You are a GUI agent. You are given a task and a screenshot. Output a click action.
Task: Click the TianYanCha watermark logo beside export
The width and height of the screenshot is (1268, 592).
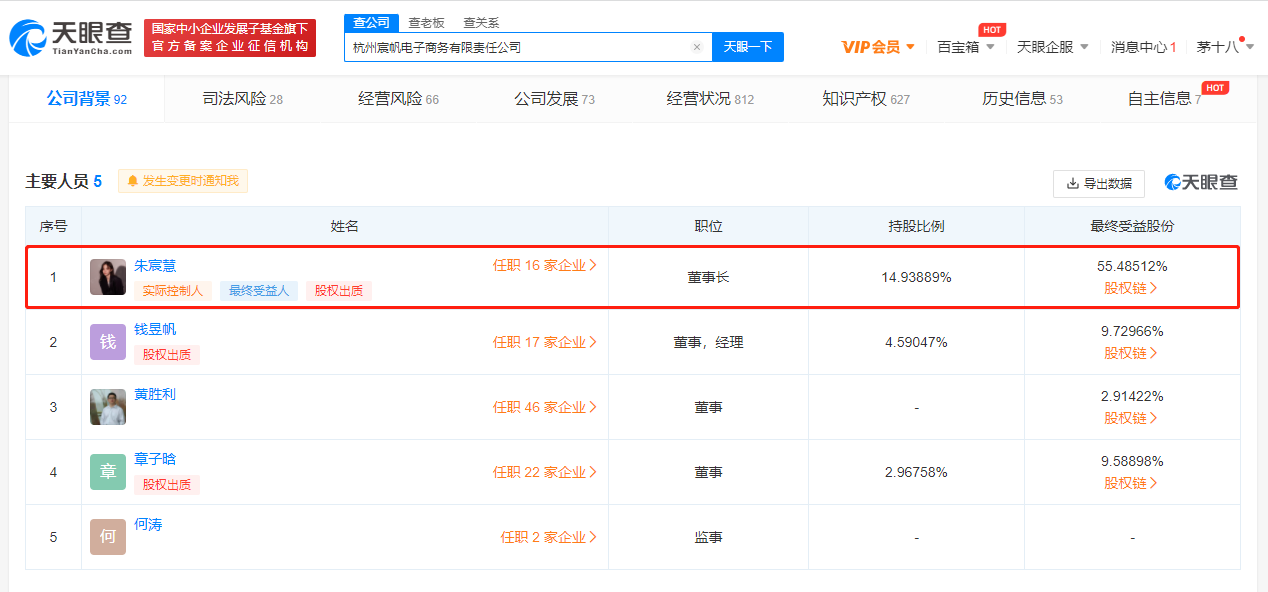tap(1201, 182)
